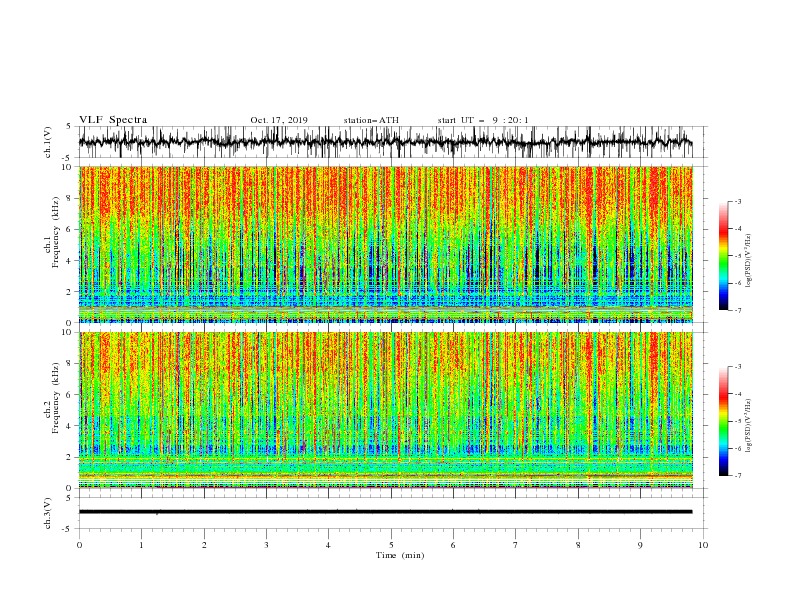Click the '-7' label on lower color bar
The height and width of the screenshot is (612, 792).
tap(737, 475)
